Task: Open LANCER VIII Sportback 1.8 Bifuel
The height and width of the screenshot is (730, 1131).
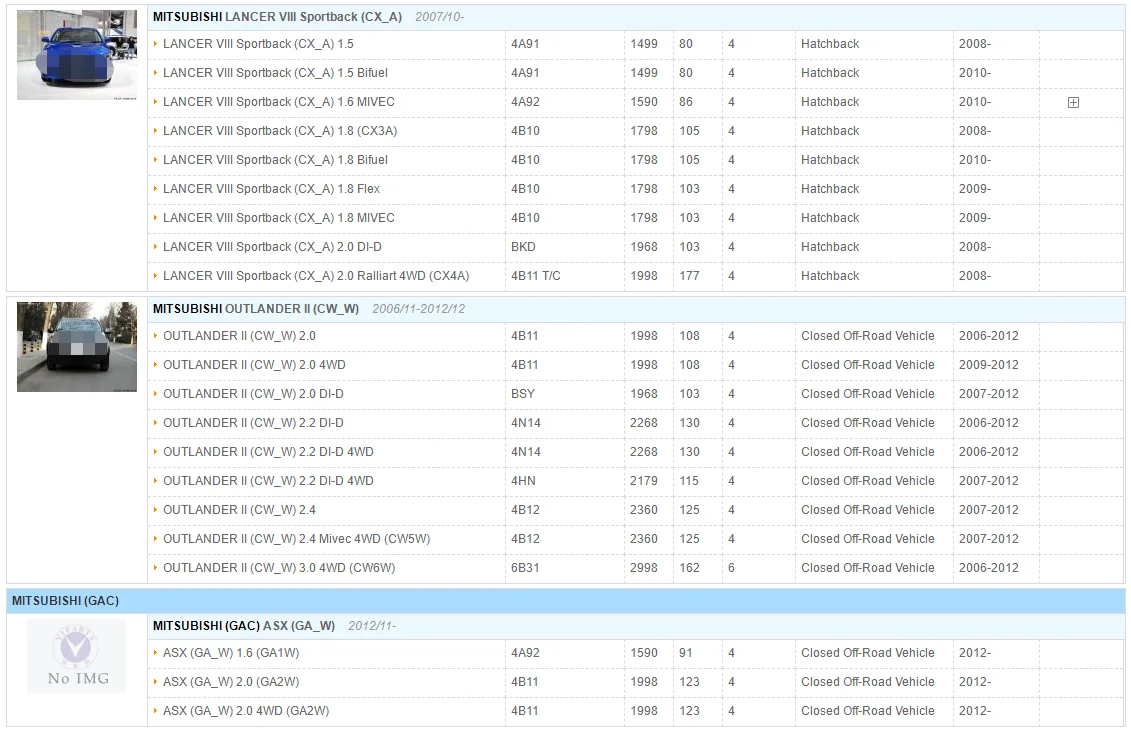Action: (276, 159)
